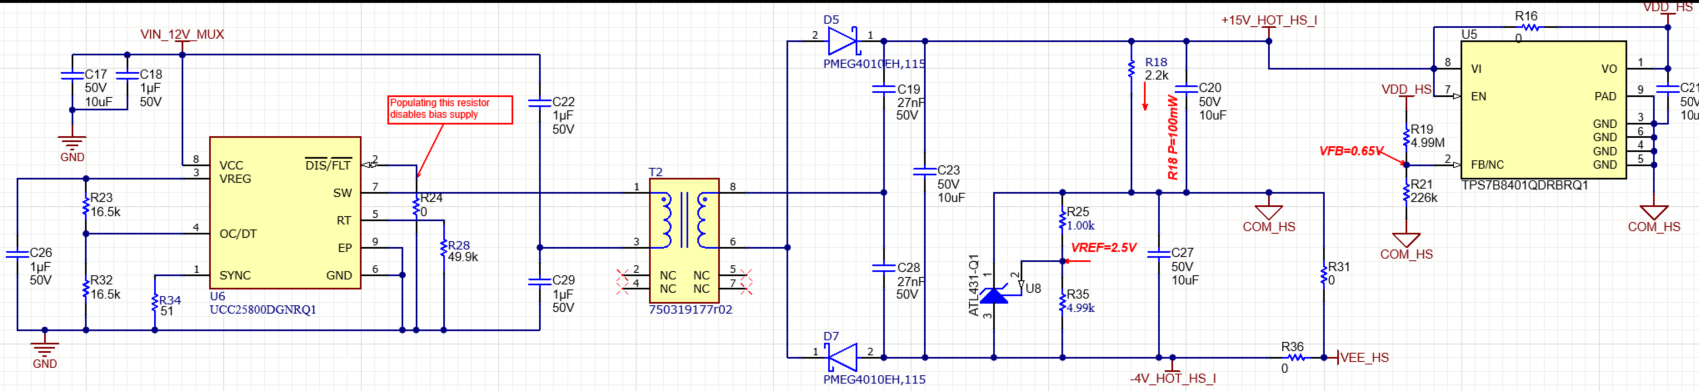Select the DIS/FLT pin name on U6

click(x=328, y=165)
